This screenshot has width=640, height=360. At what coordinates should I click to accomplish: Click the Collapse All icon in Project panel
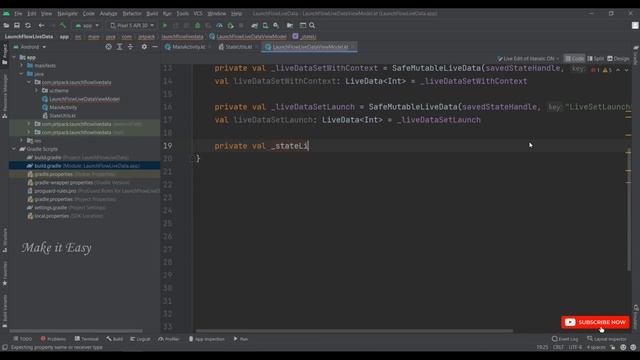[130, 47]
